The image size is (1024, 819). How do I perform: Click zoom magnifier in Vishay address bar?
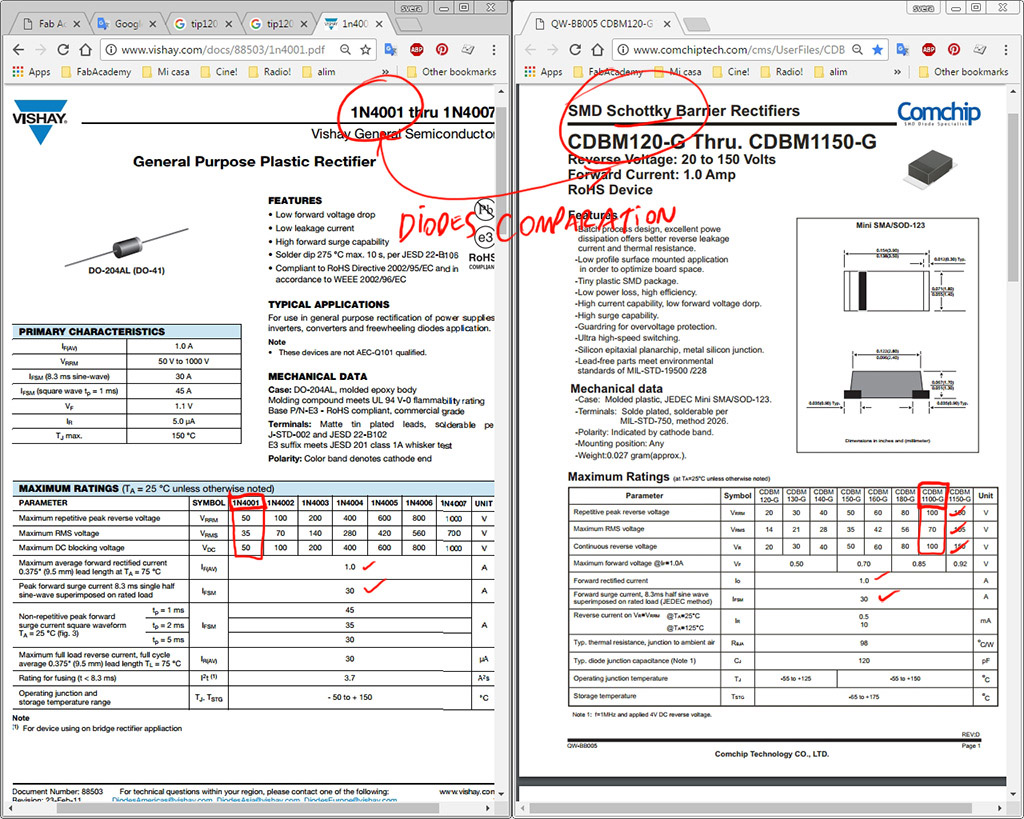(345, 50)
